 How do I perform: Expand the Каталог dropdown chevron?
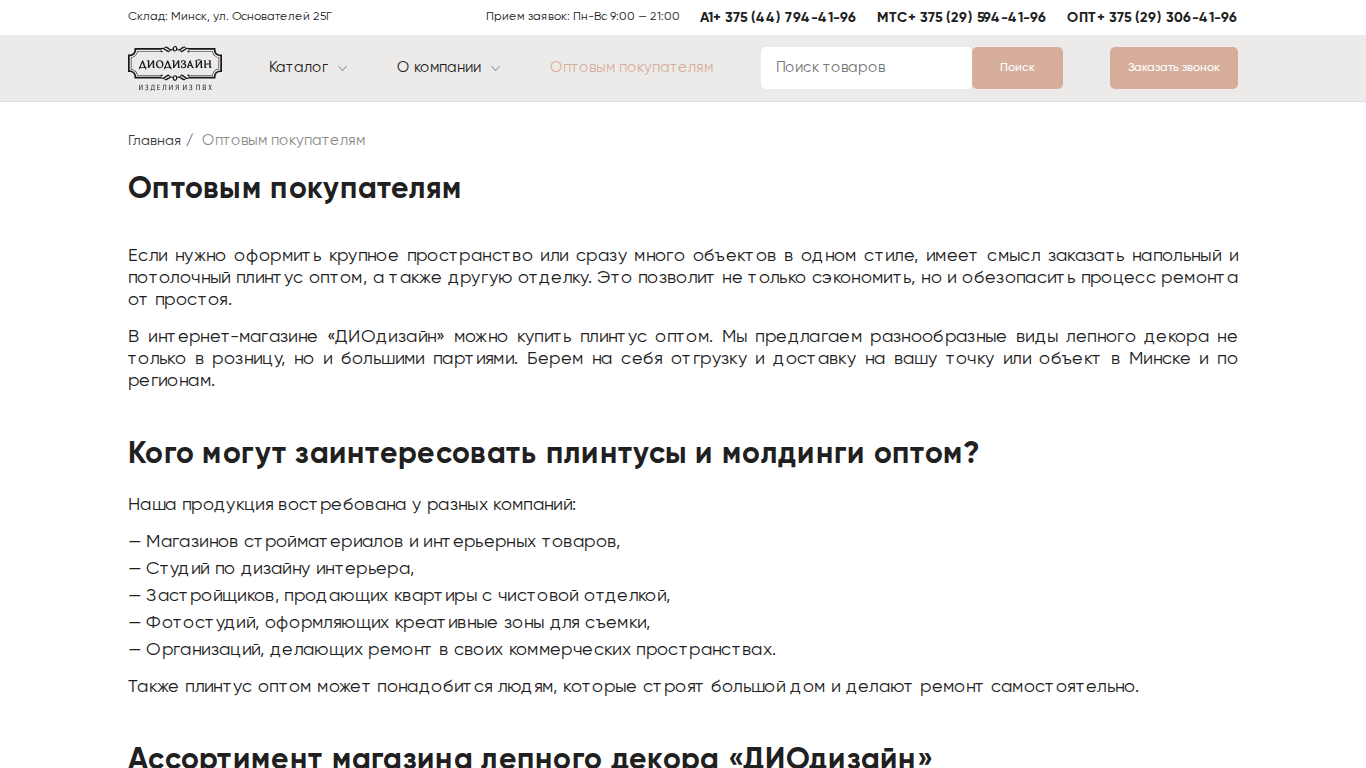(342, 68)
